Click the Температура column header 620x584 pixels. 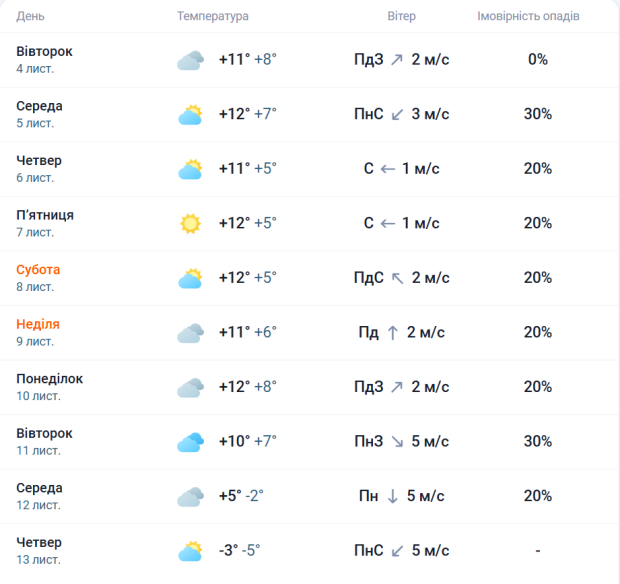[x=213, y=17]
